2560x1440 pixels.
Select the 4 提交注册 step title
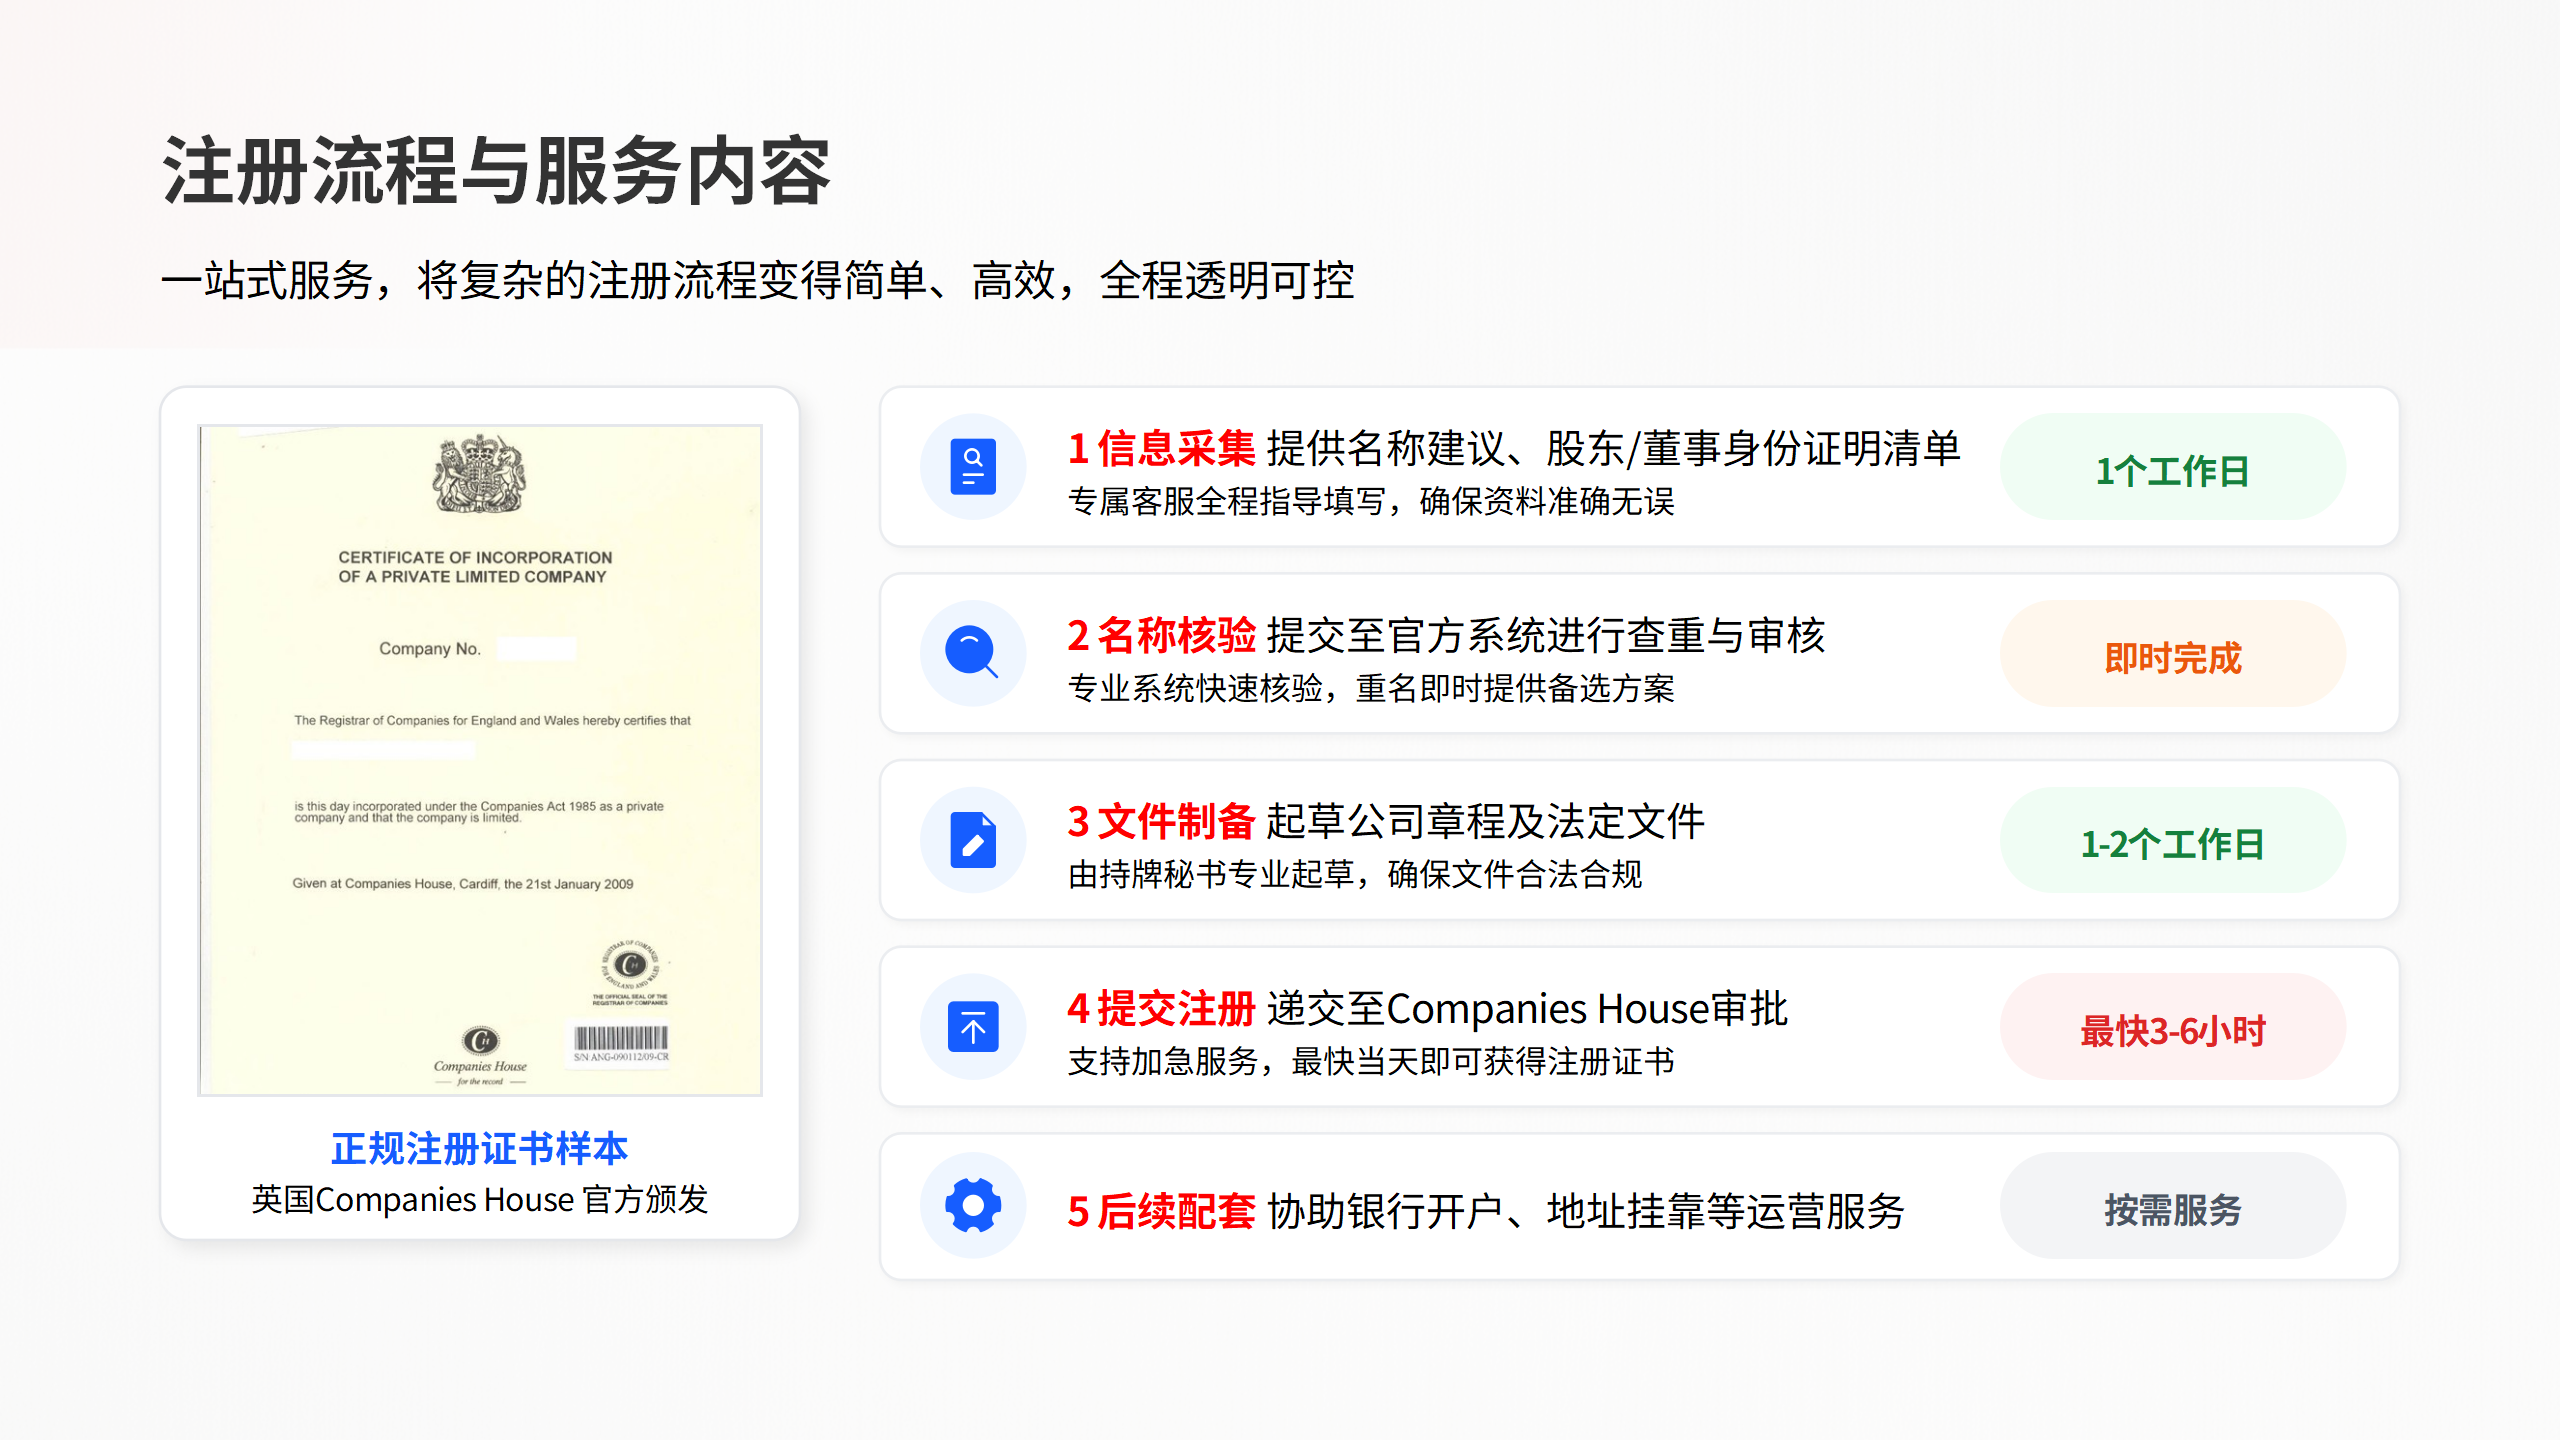[x=1161, y=1008]
